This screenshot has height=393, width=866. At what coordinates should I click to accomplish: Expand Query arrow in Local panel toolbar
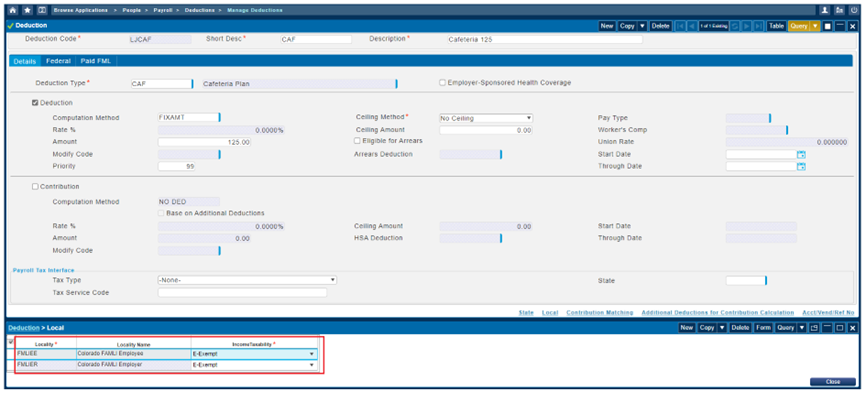(x=802, y=328)
